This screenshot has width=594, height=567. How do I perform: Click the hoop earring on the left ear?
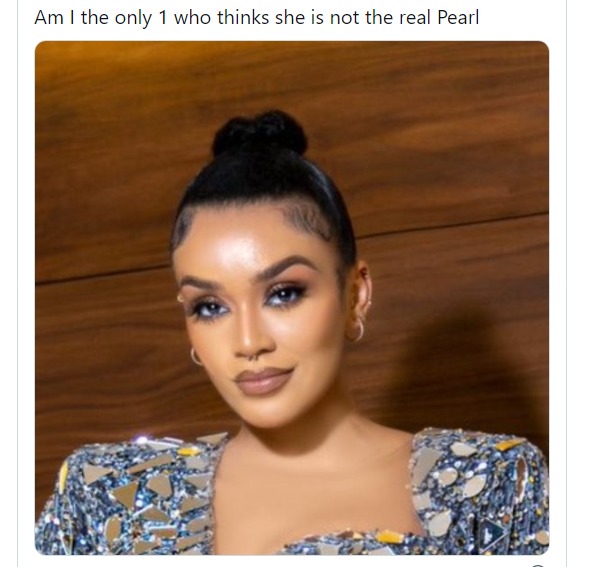click(195, 356)
